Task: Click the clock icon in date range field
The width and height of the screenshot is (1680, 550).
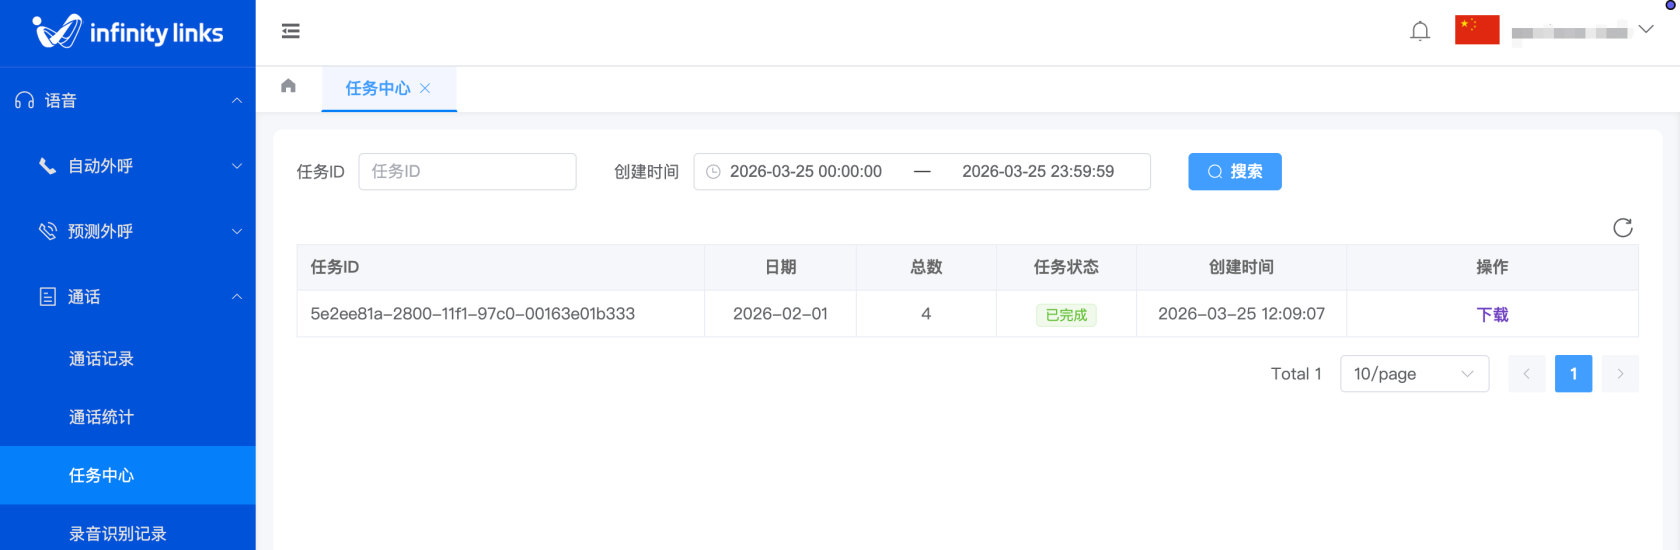Action: (x=713, y=172)
